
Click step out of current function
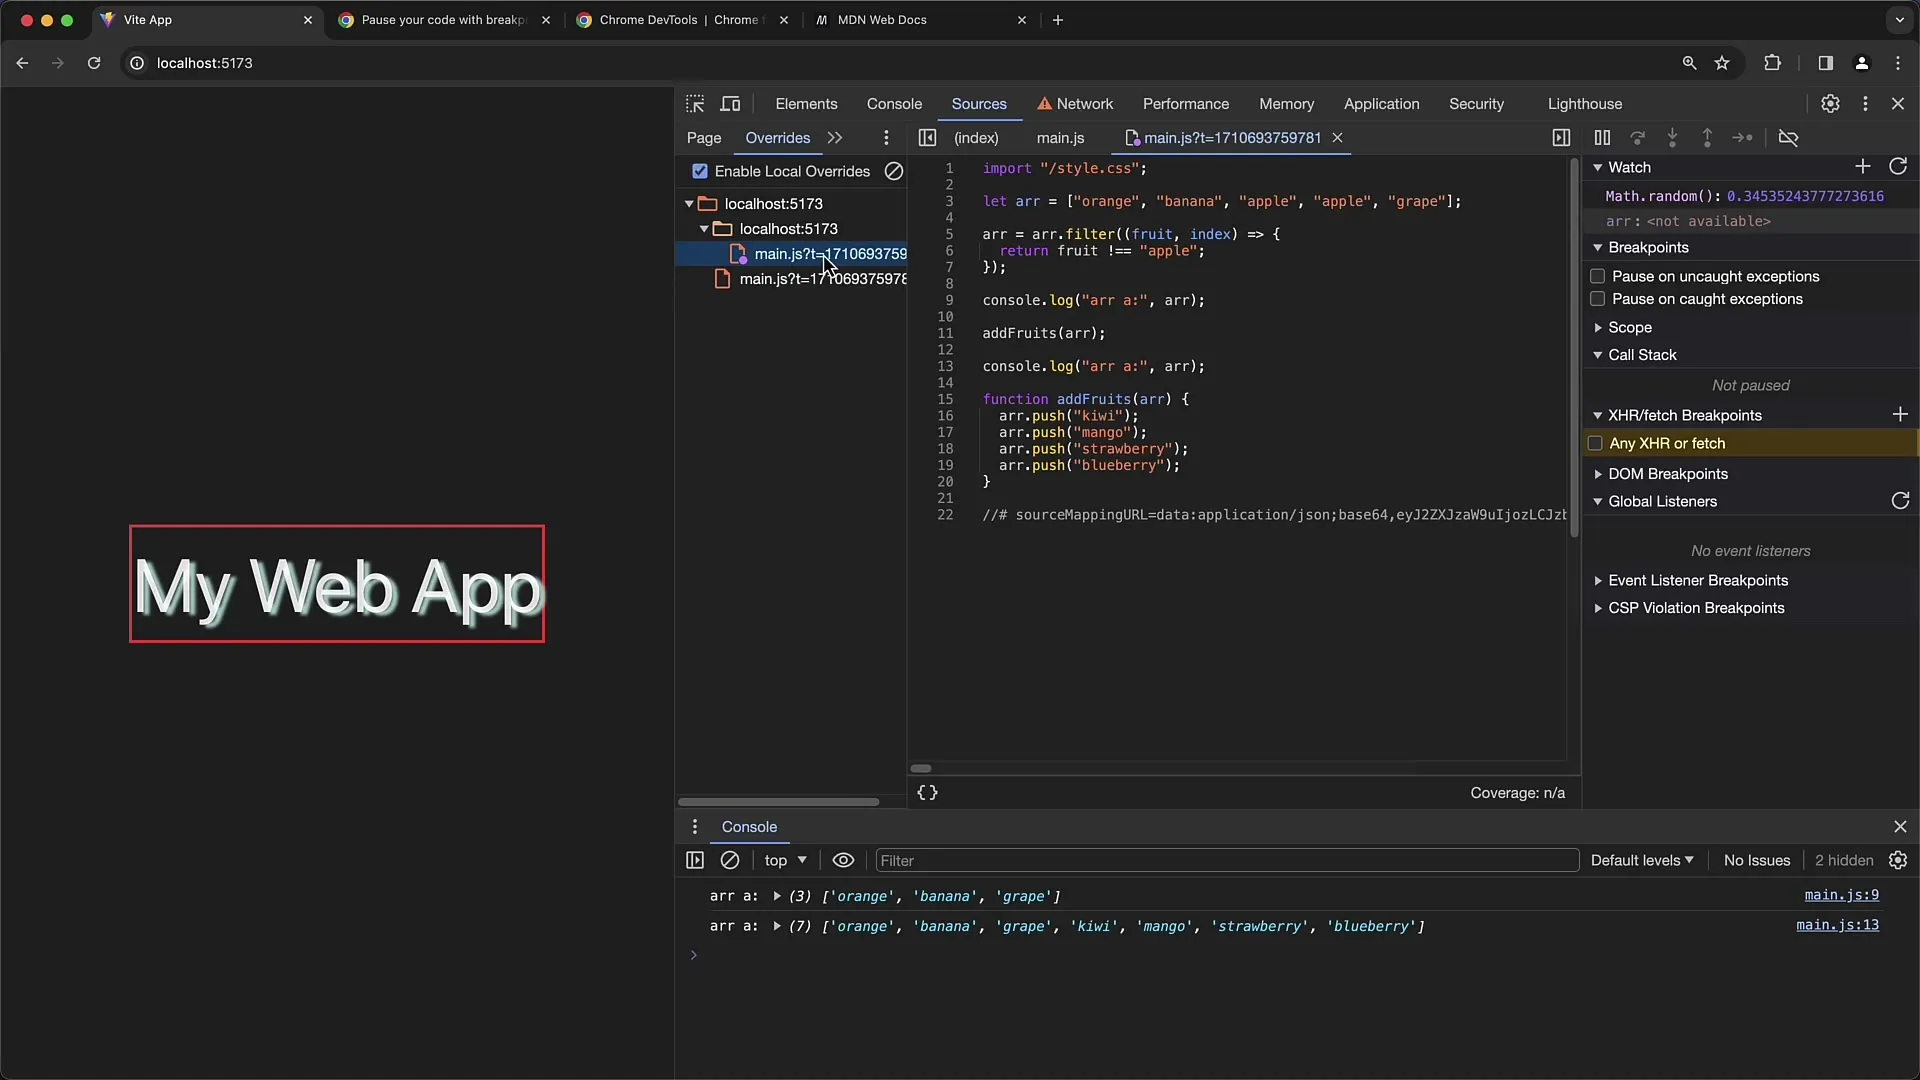coord(1707,138)
